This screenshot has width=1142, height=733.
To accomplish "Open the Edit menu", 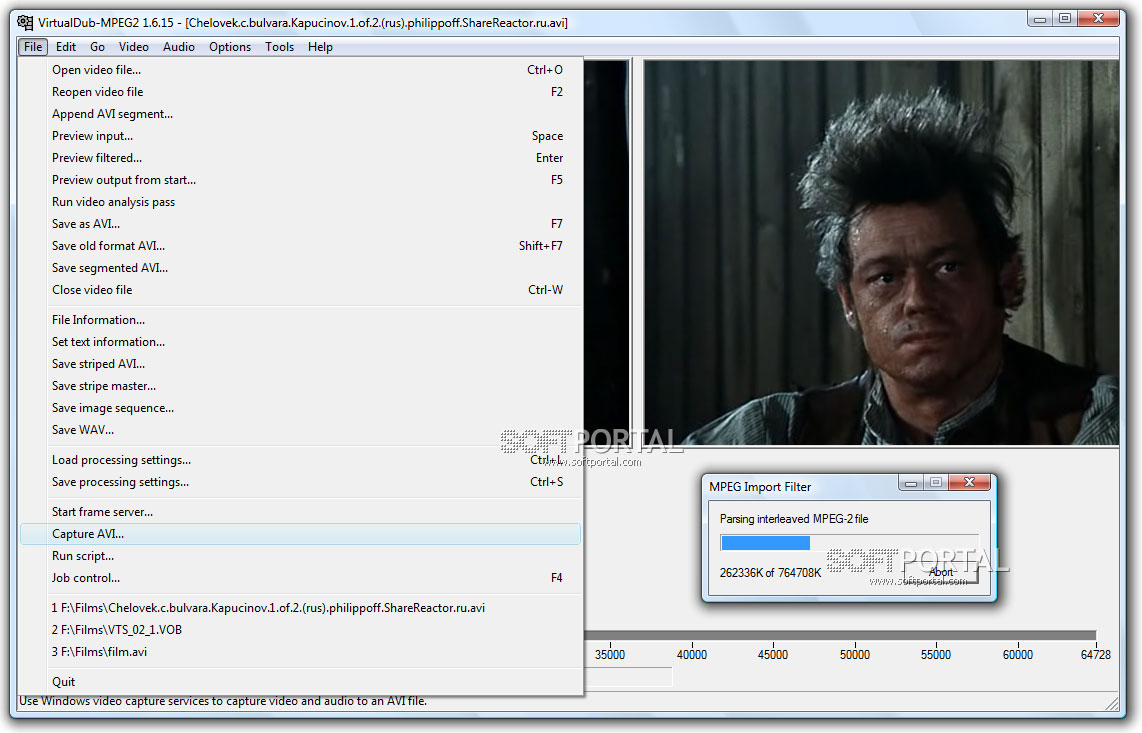I will (x=66, y=47).
